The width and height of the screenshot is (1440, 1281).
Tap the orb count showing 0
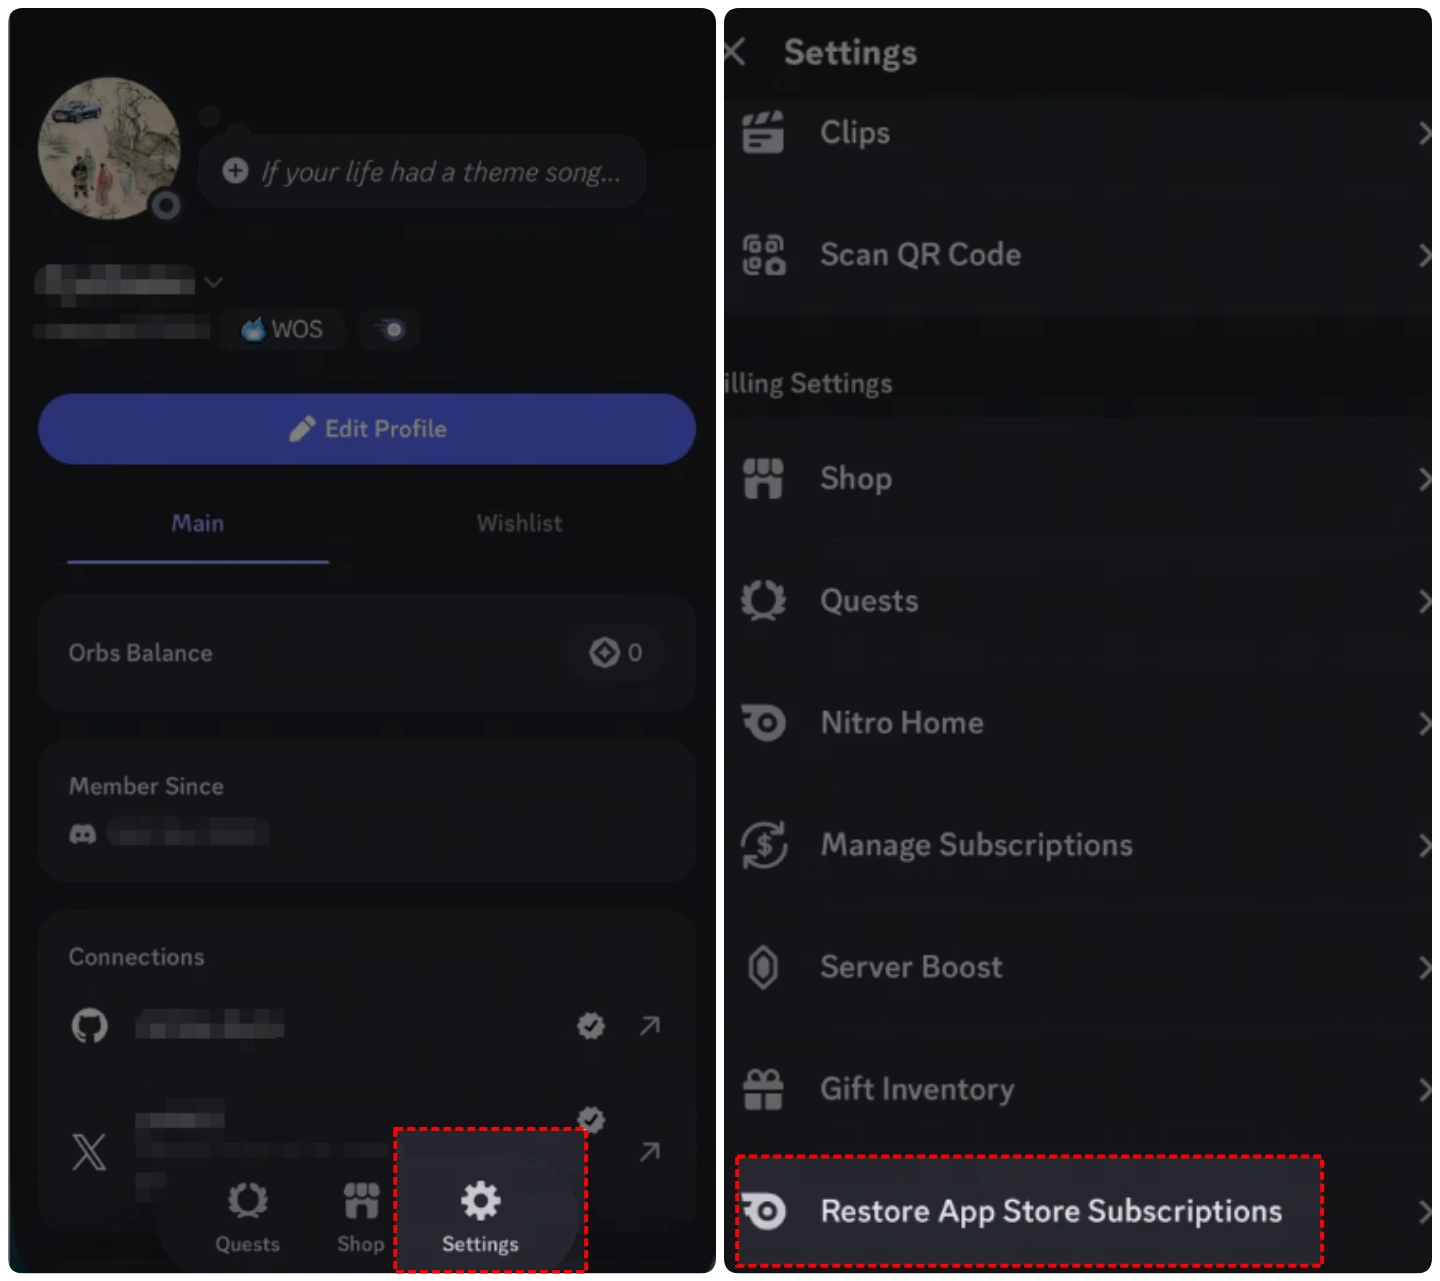(616, 653)
